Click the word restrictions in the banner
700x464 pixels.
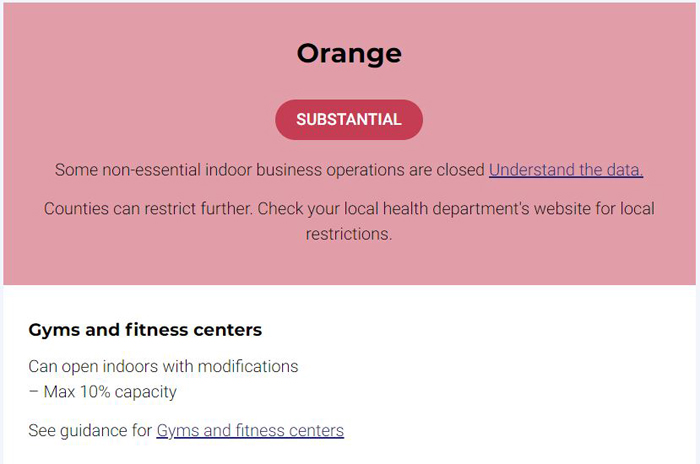(349, 235)
